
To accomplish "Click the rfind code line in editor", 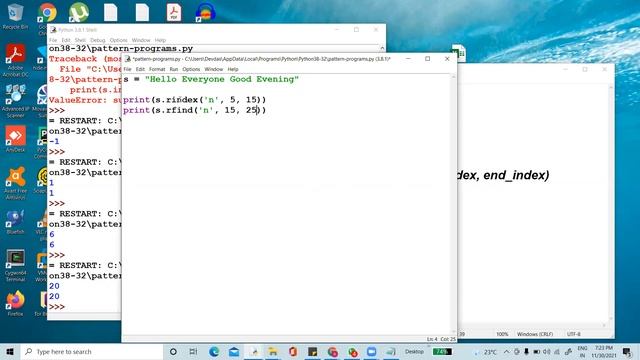I will coord(194,110).
